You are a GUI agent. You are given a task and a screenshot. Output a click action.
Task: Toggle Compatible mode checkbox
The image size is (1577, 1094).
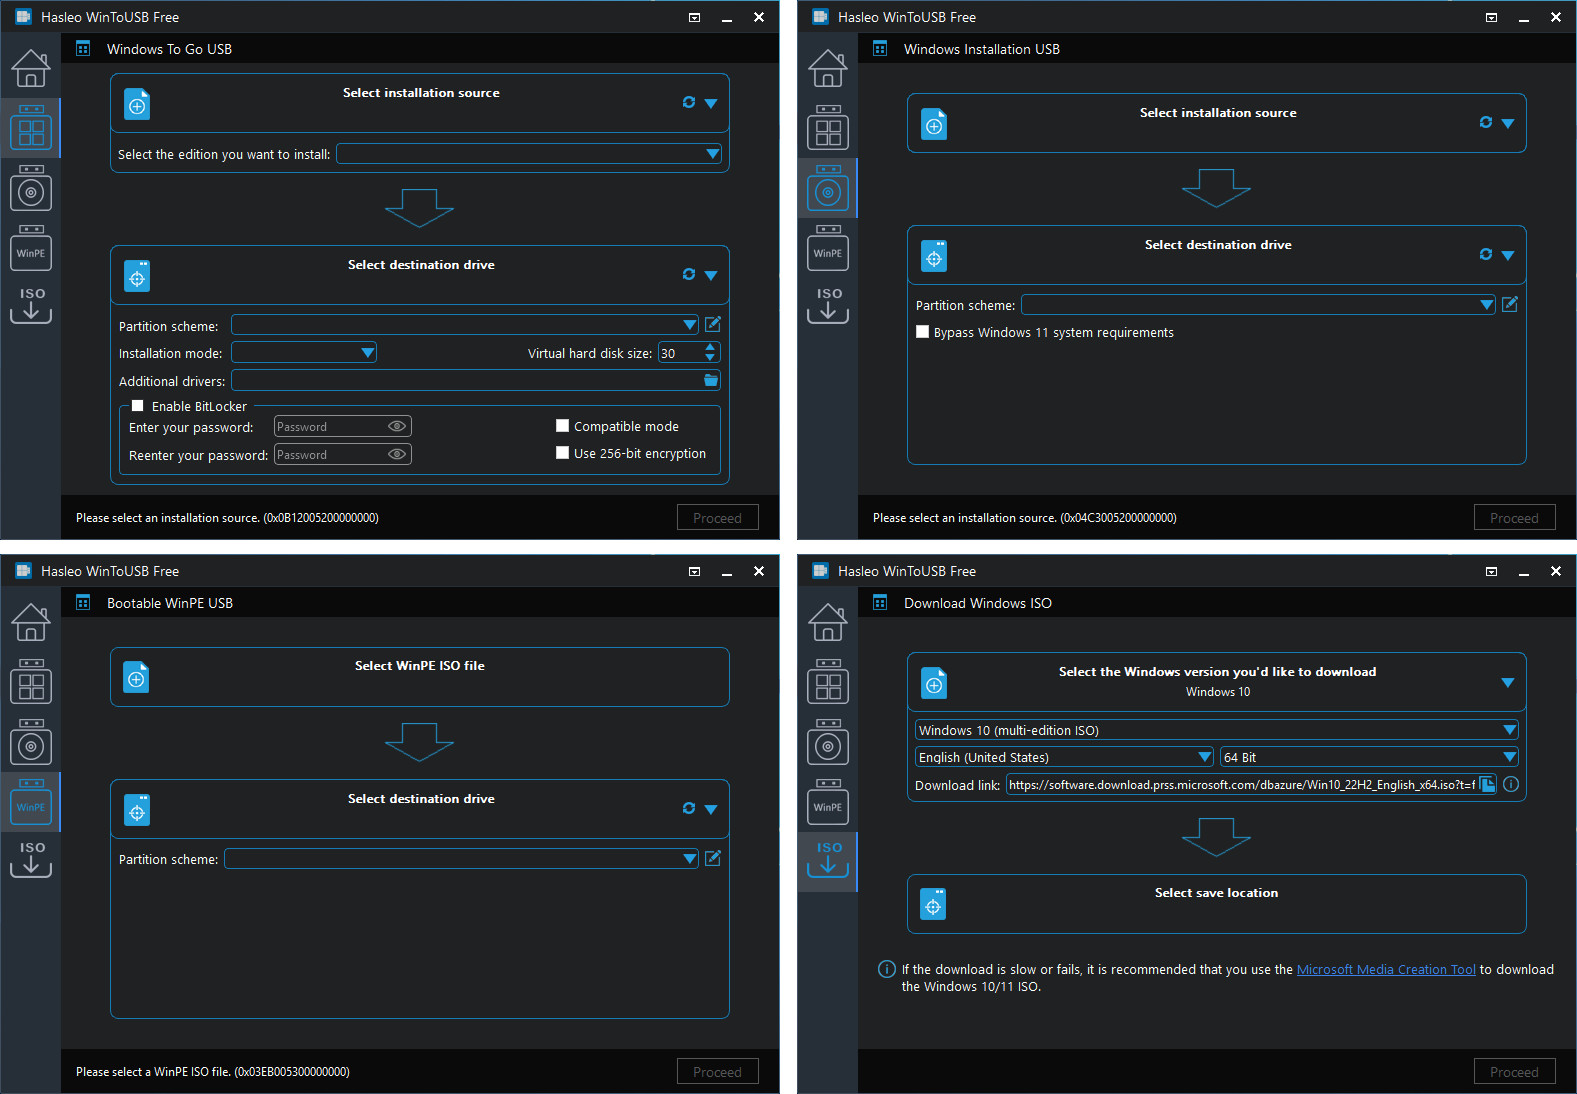[563, 426]
